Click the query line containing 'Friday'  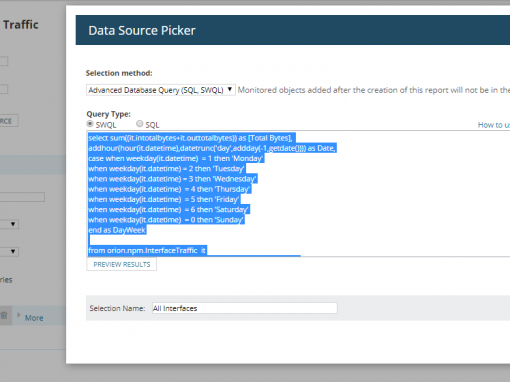[164, 200]
